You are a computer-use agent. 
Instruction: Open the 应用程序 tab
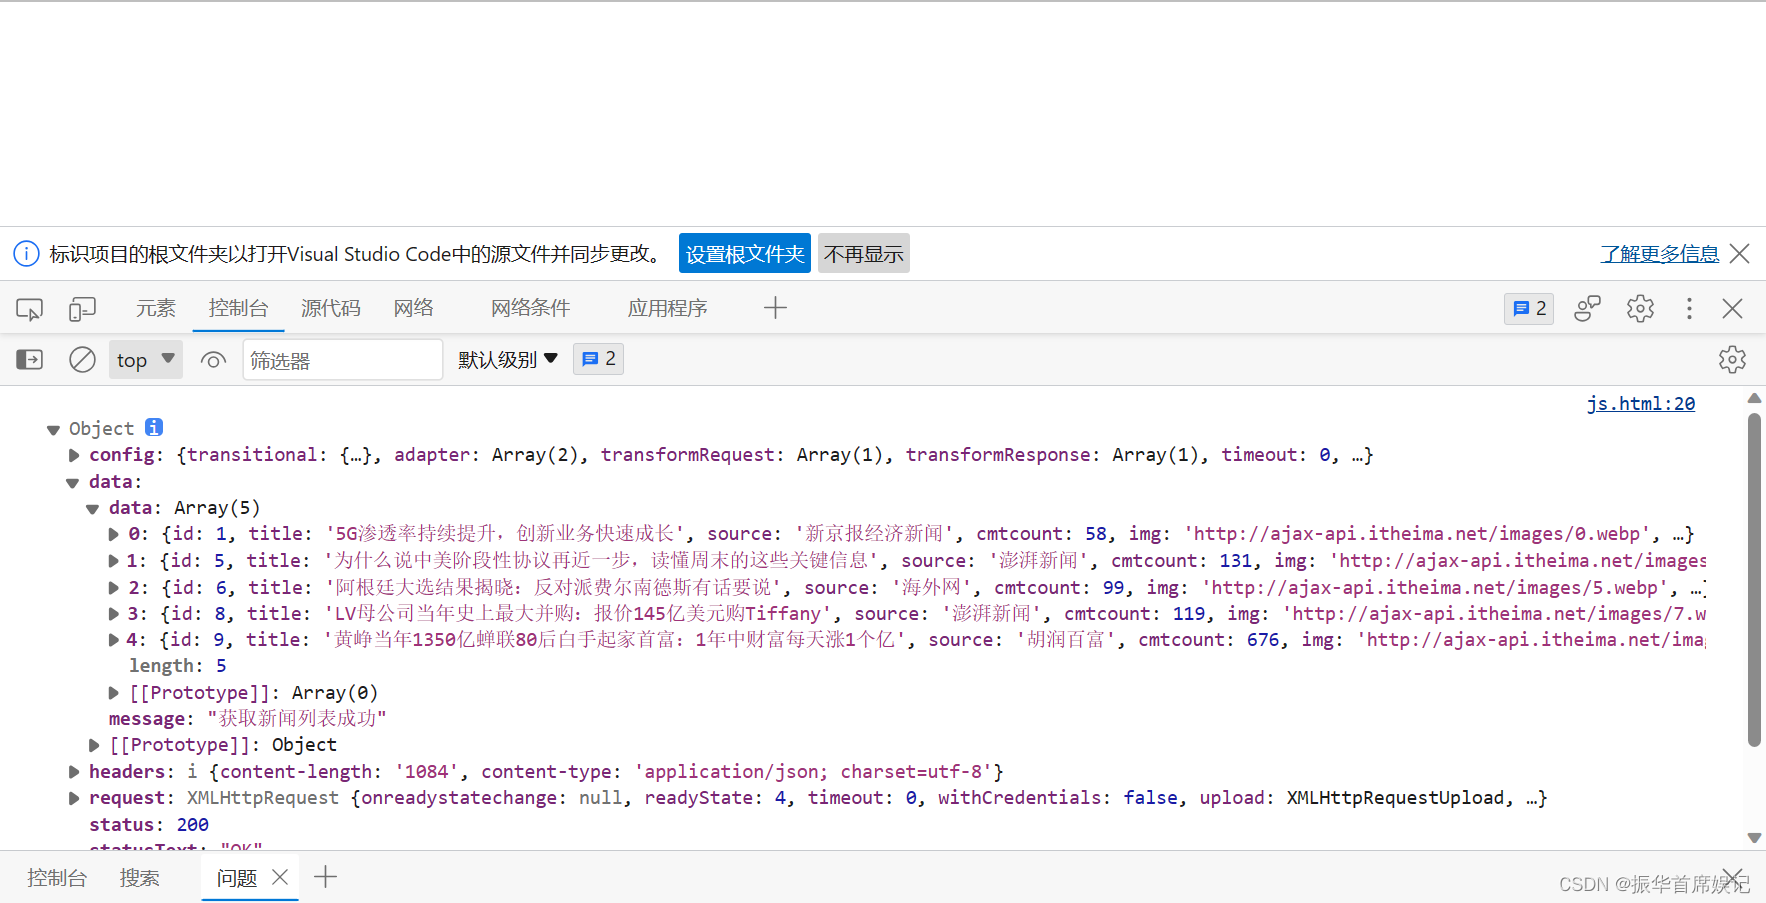(667, 308)
